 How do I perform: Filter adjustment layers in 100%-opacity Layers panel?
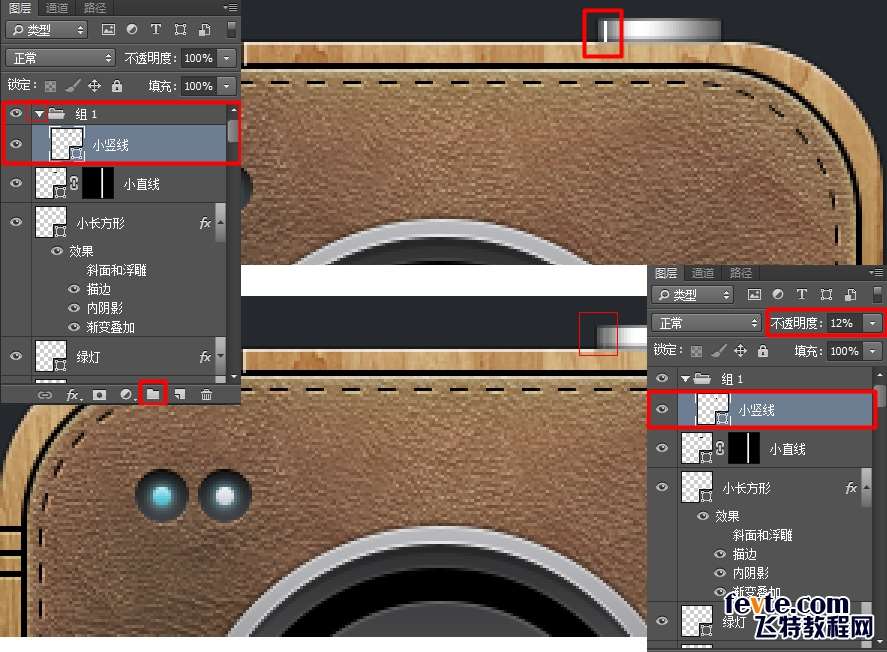click(x=132, y=29)
